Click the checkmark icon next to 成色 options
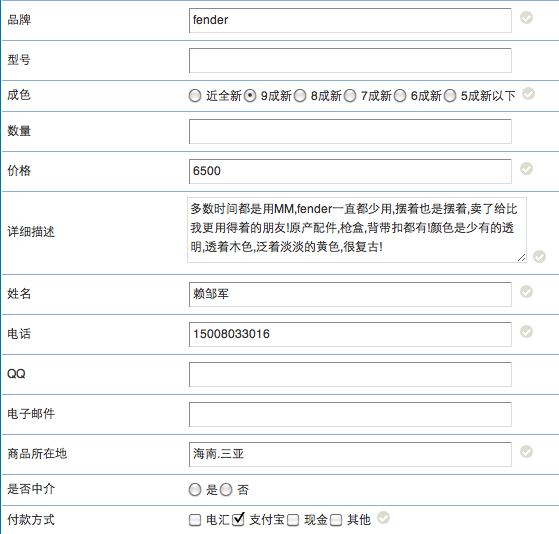Viewport: 559px width, 534px height. 528,94
